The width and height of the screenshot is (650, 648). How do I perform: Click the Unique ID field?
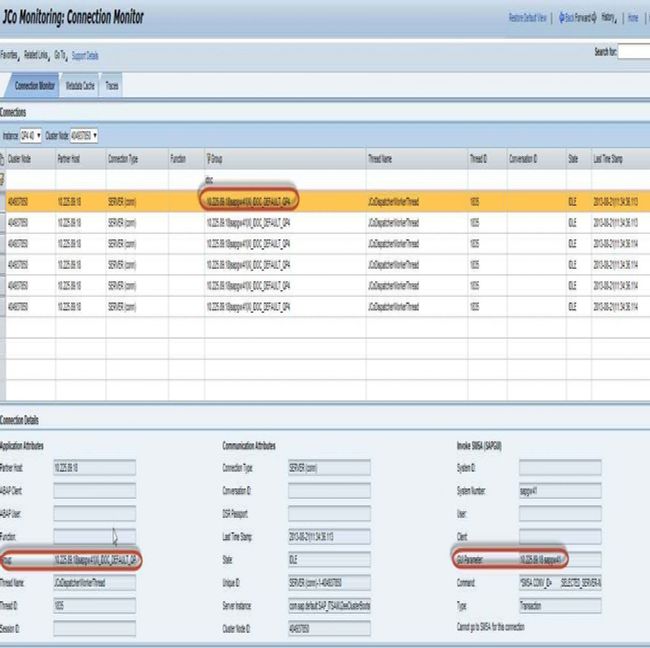click(329, 583)
